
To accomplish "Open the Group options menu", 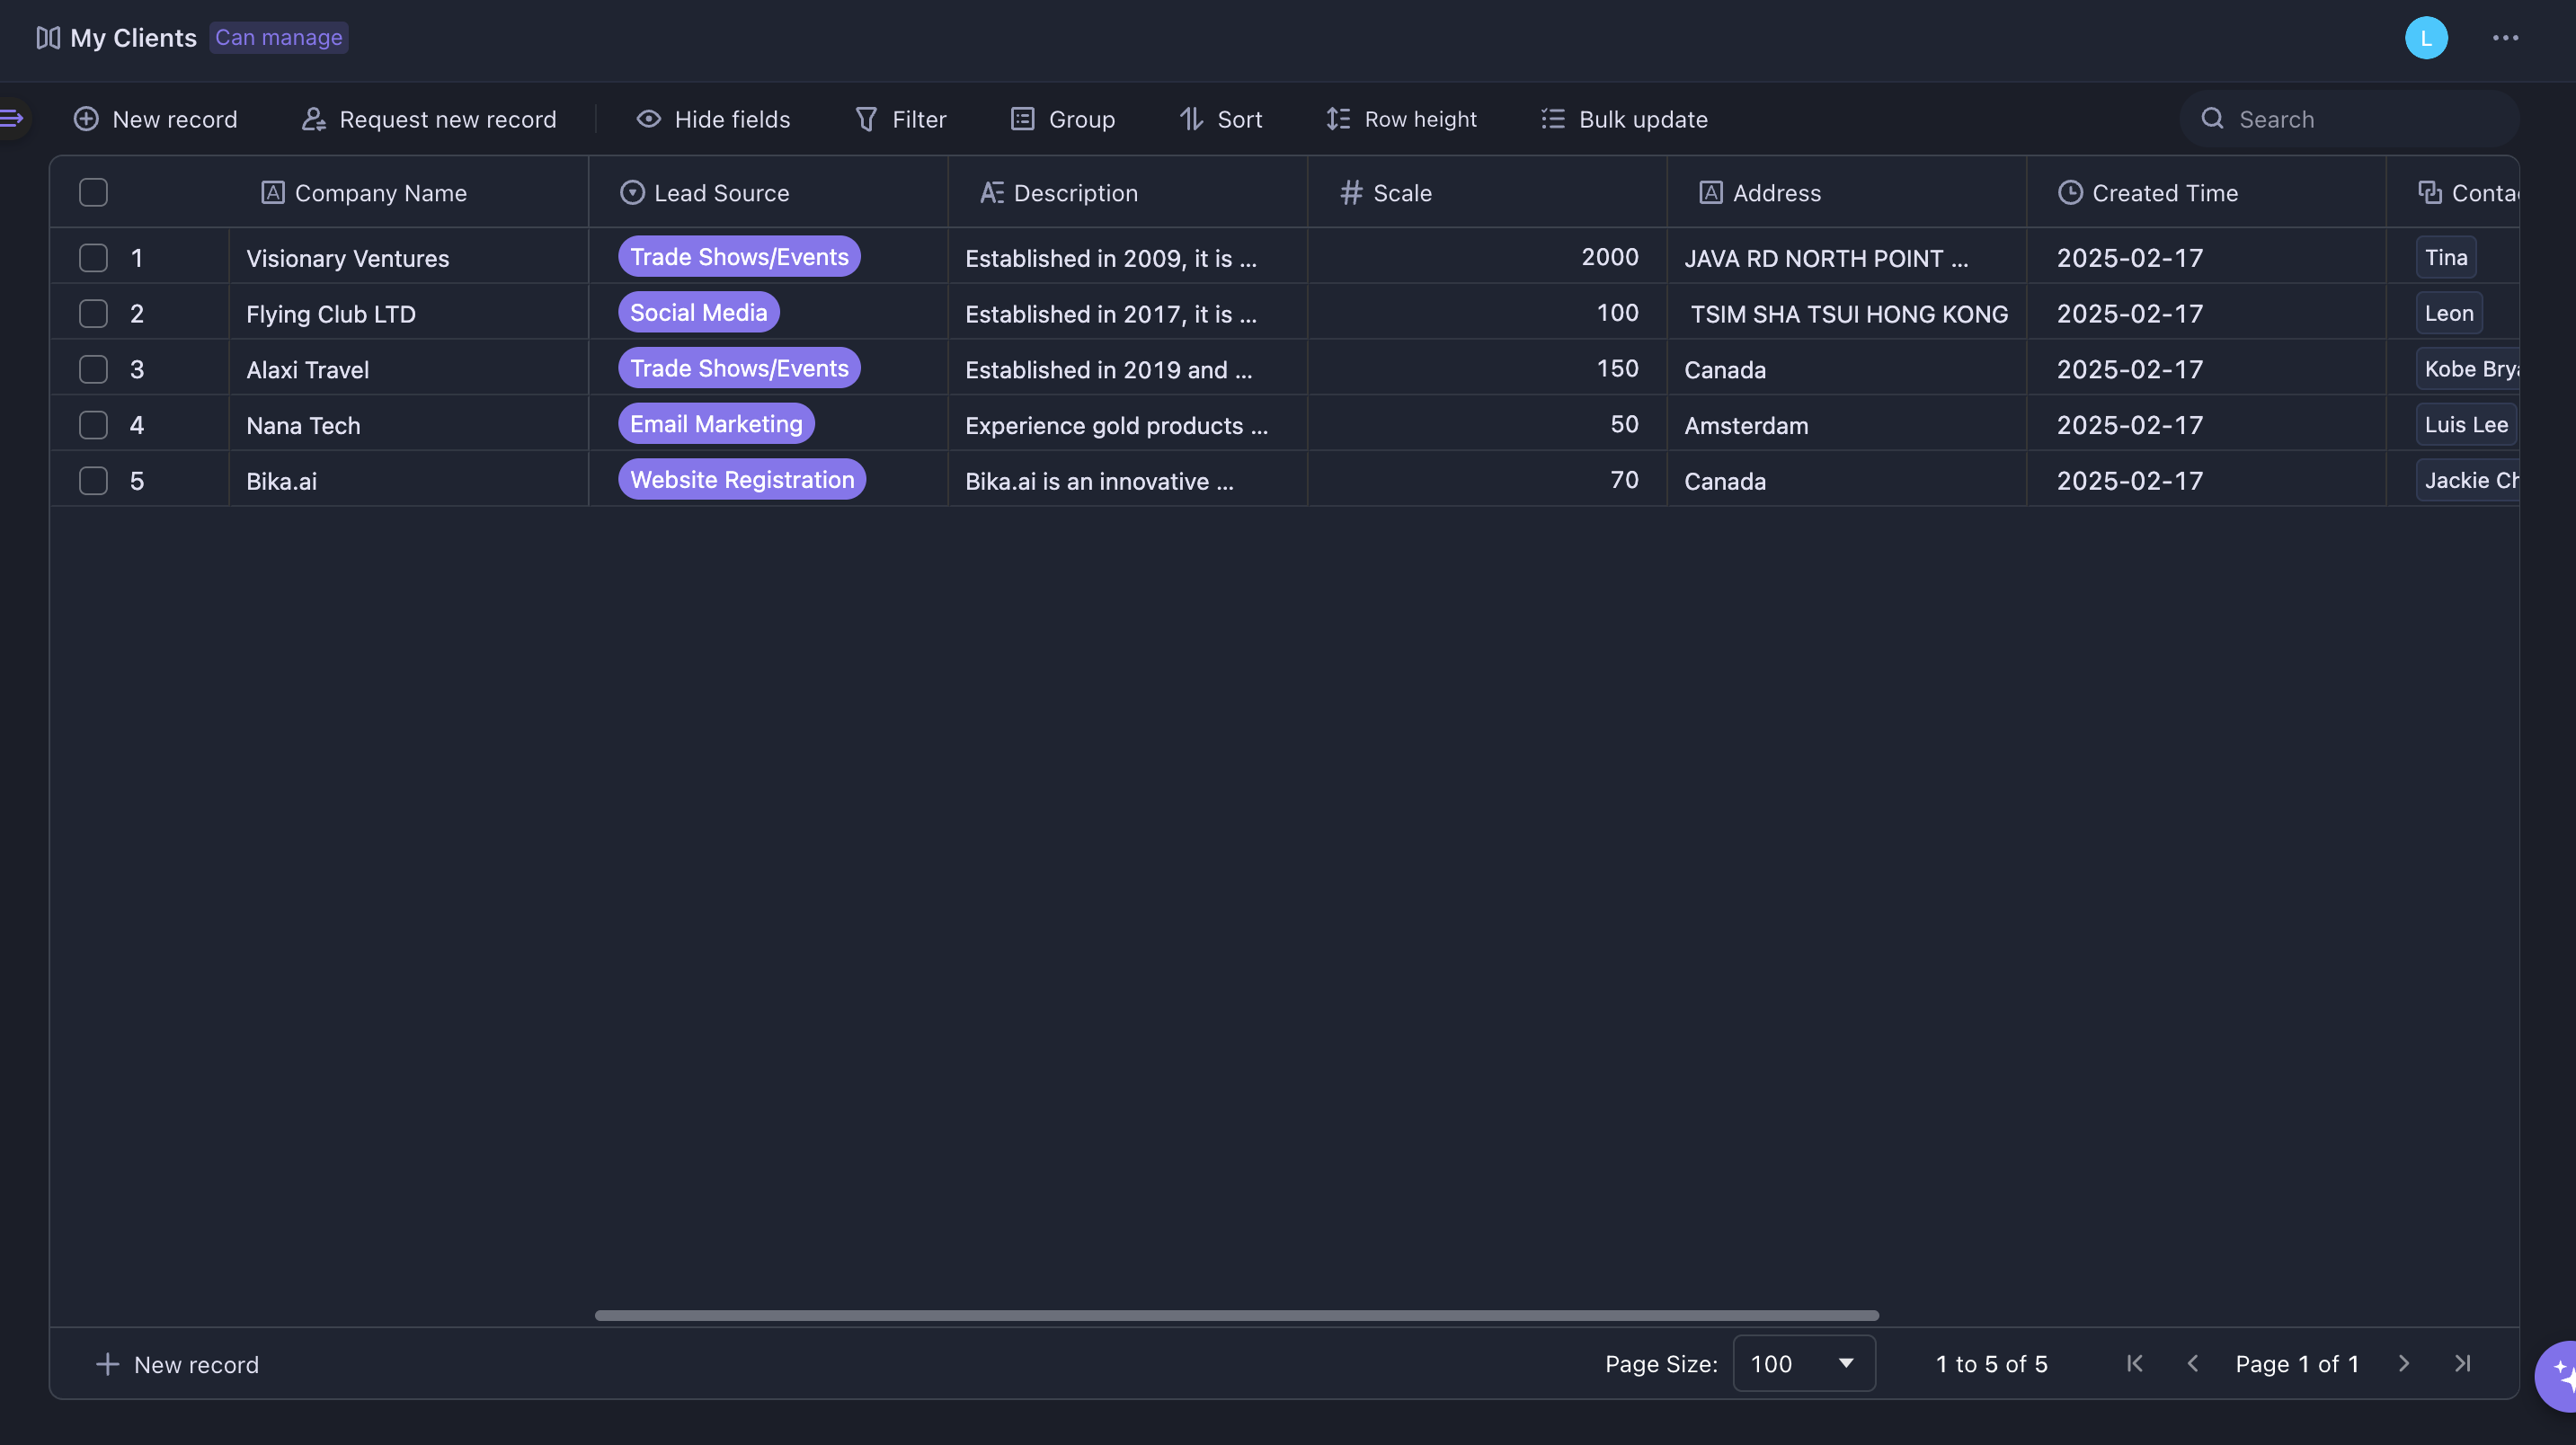I will pos(1062,119).
